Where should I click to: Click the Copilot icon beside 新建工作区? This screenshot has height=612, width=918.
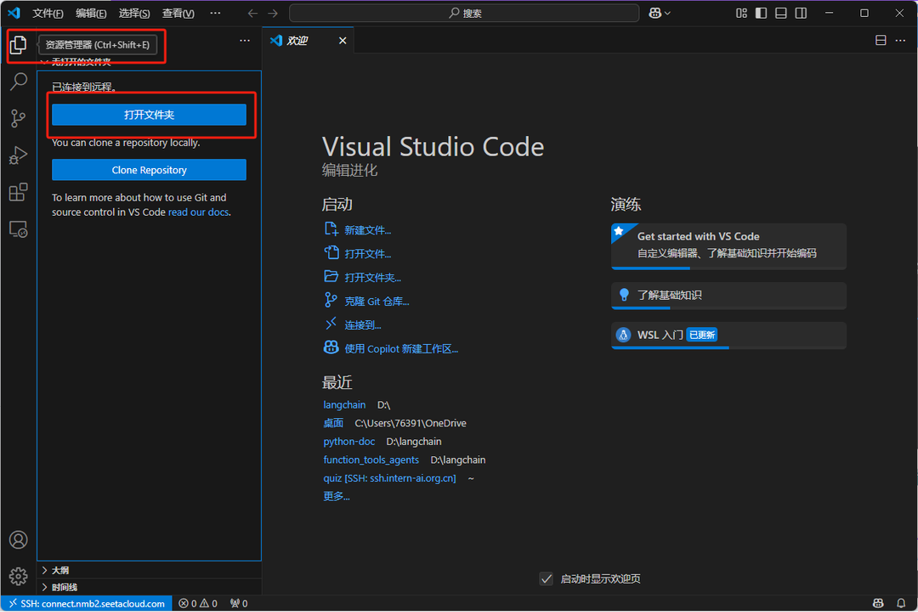click(331, 347)
